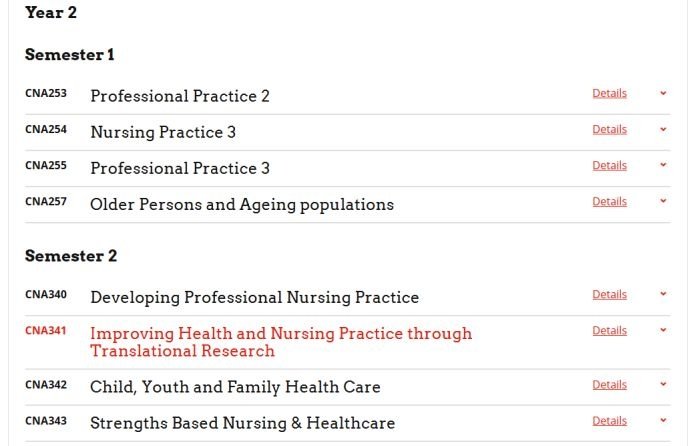
Task: Open Details link for Developing Professional Nursing Practice
Action: coord(609,294)
